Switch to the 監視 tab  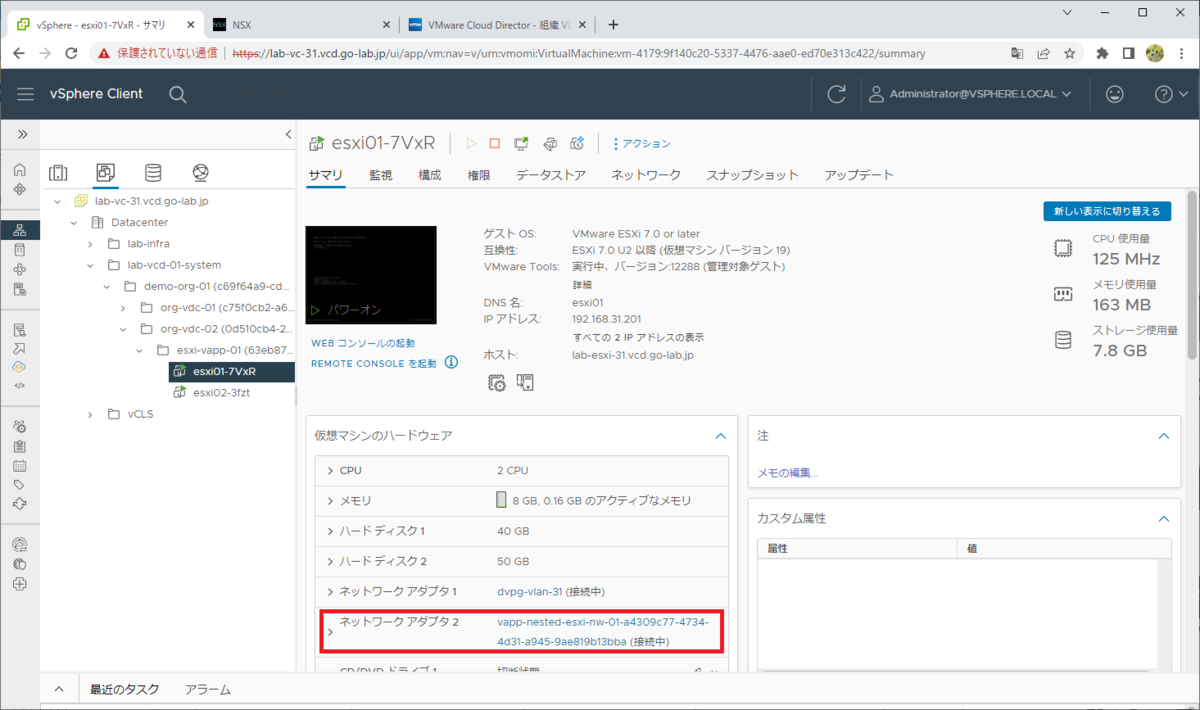(x=380, y=175)
